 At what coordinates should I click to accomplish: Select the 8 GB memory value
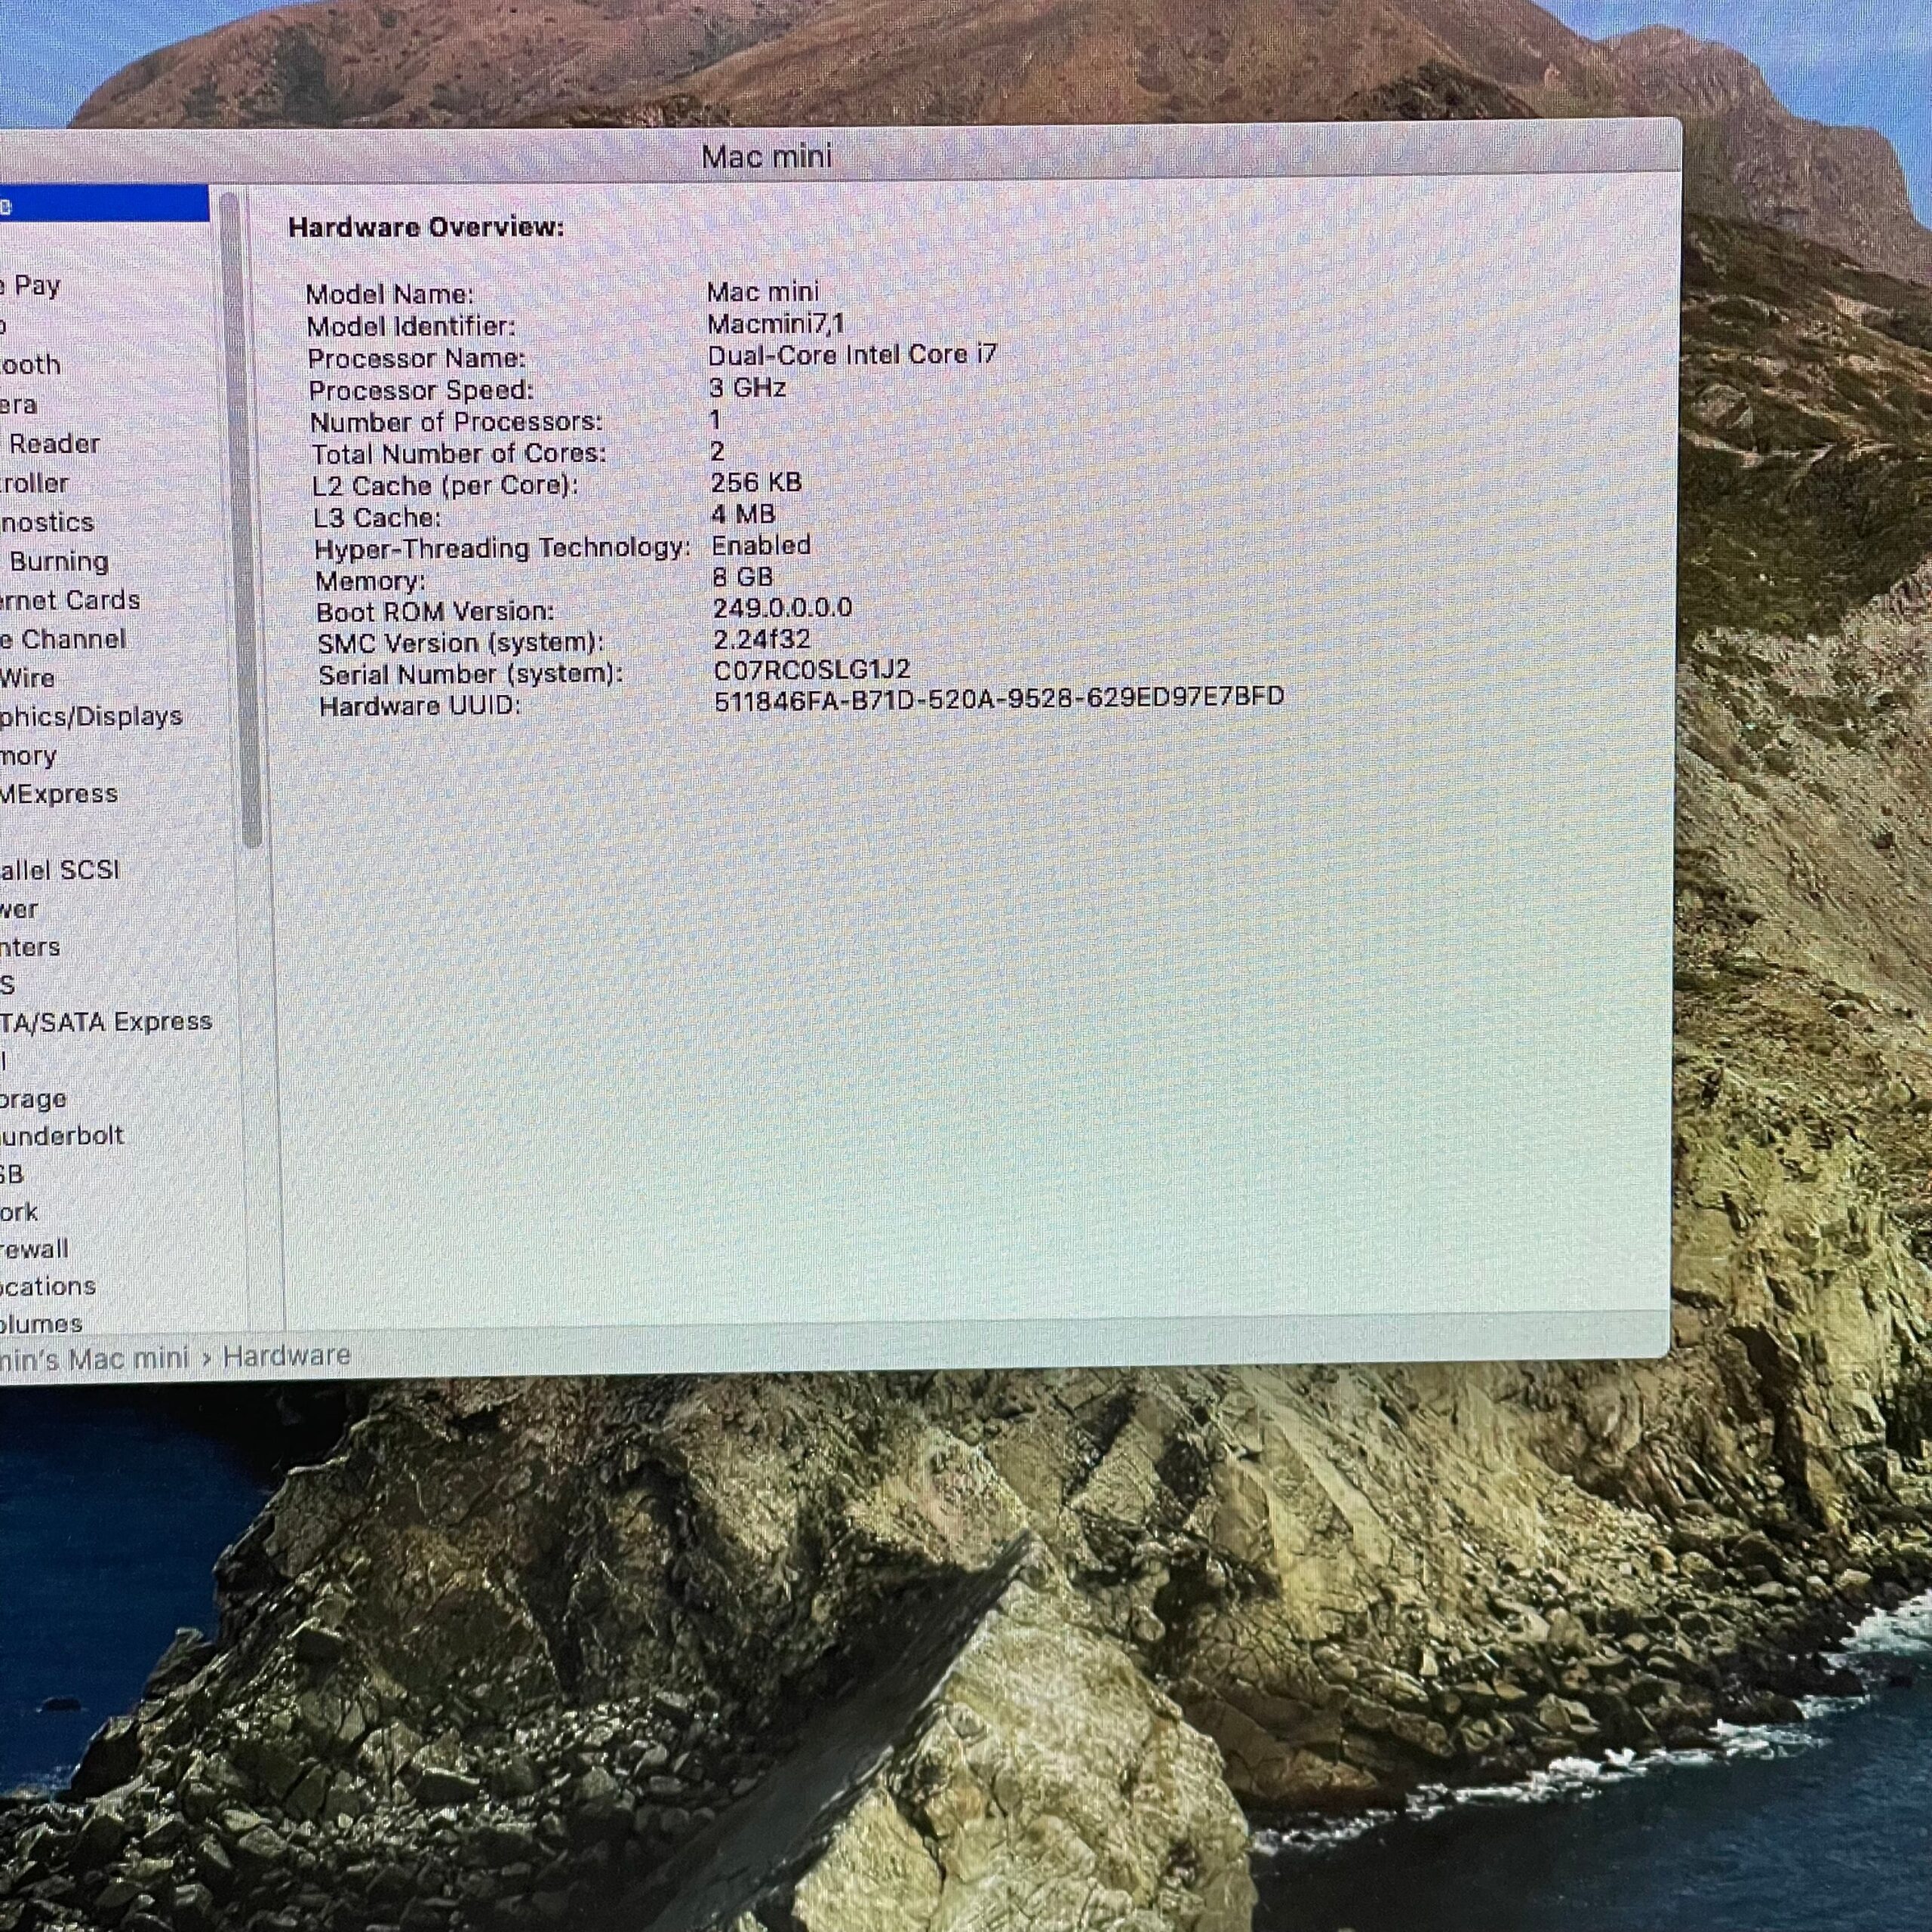[742, 577]
